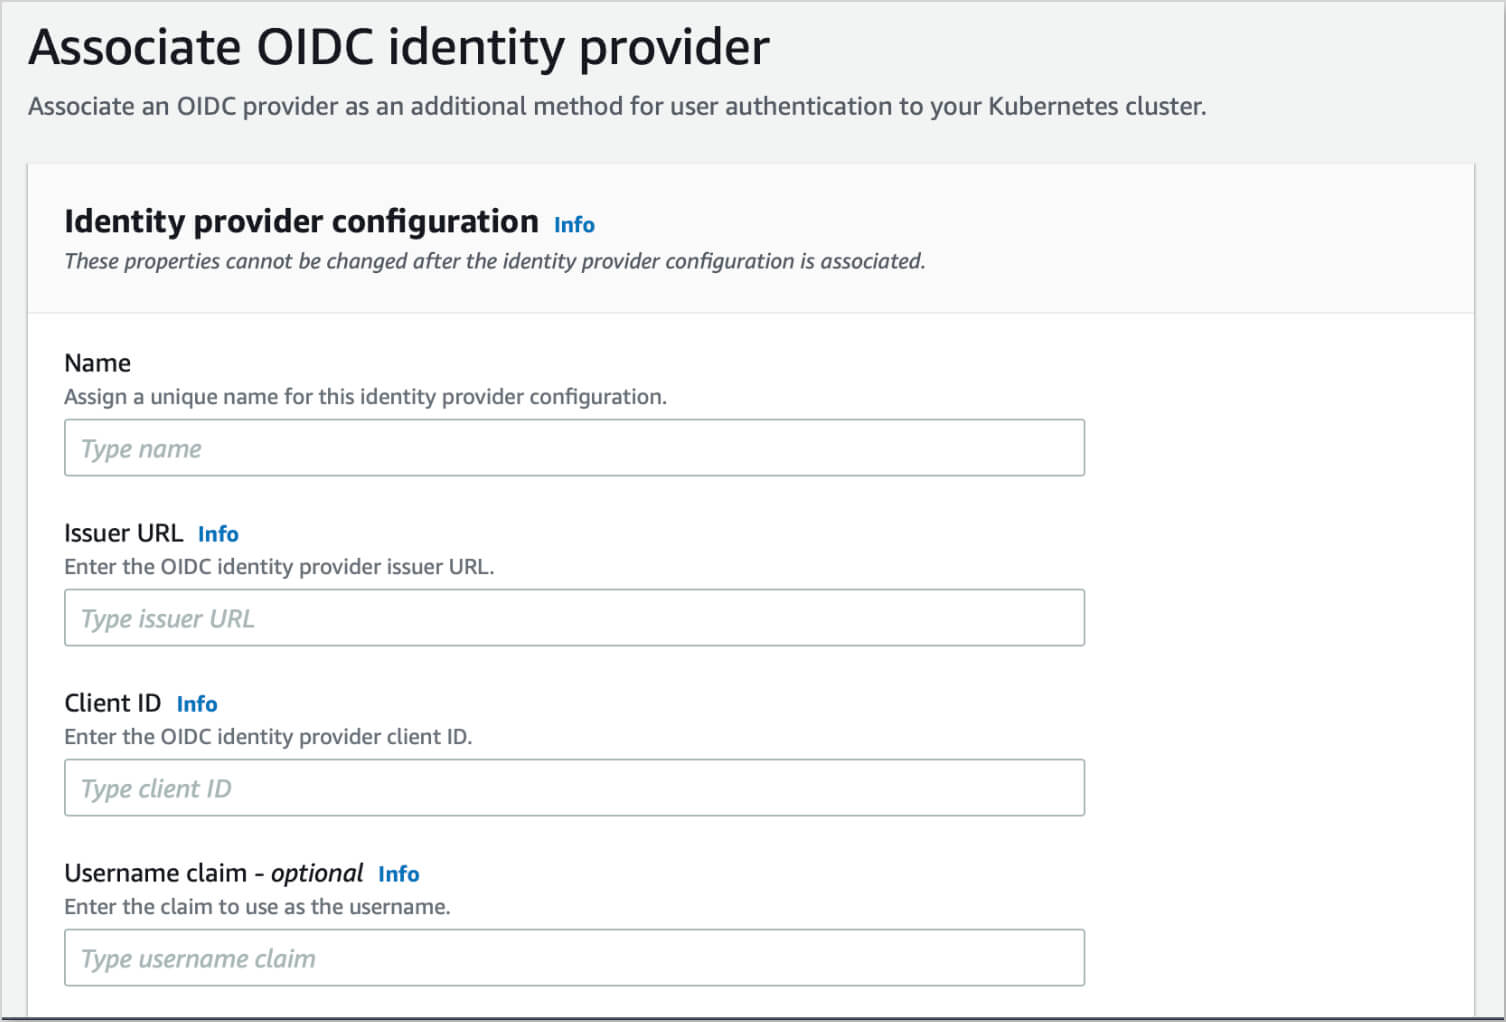Open the Identity provider configuration Info link
Screen dimensions: 1506x1022
(573, 224)
